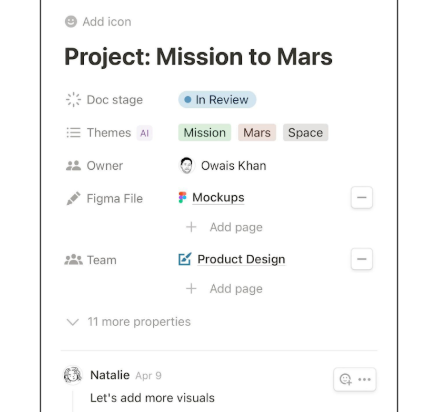Select the Mars theme tag

(x=257, y=133)
